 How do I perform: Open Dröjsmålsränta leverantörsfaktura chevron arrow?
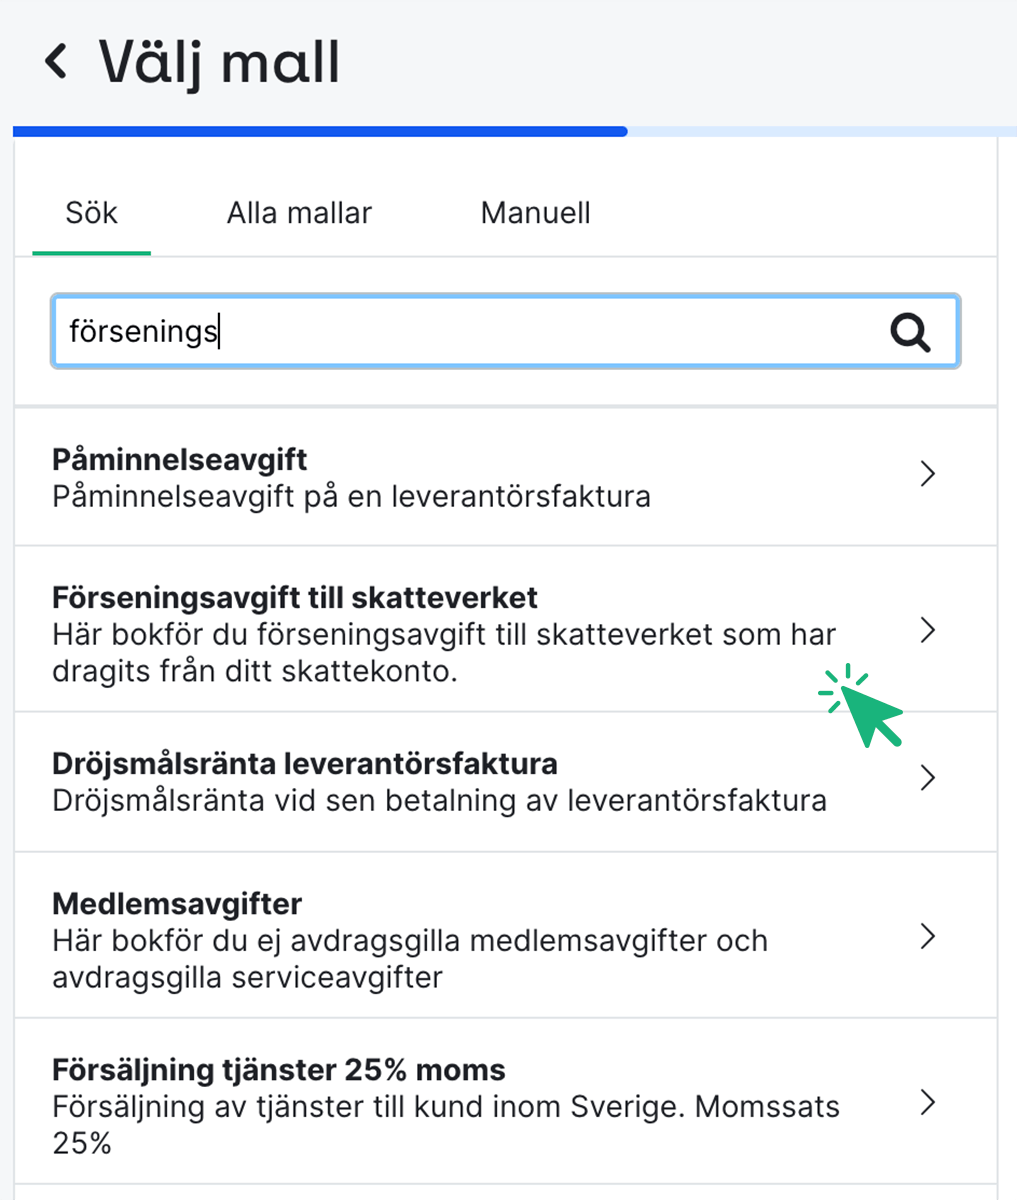928,778
